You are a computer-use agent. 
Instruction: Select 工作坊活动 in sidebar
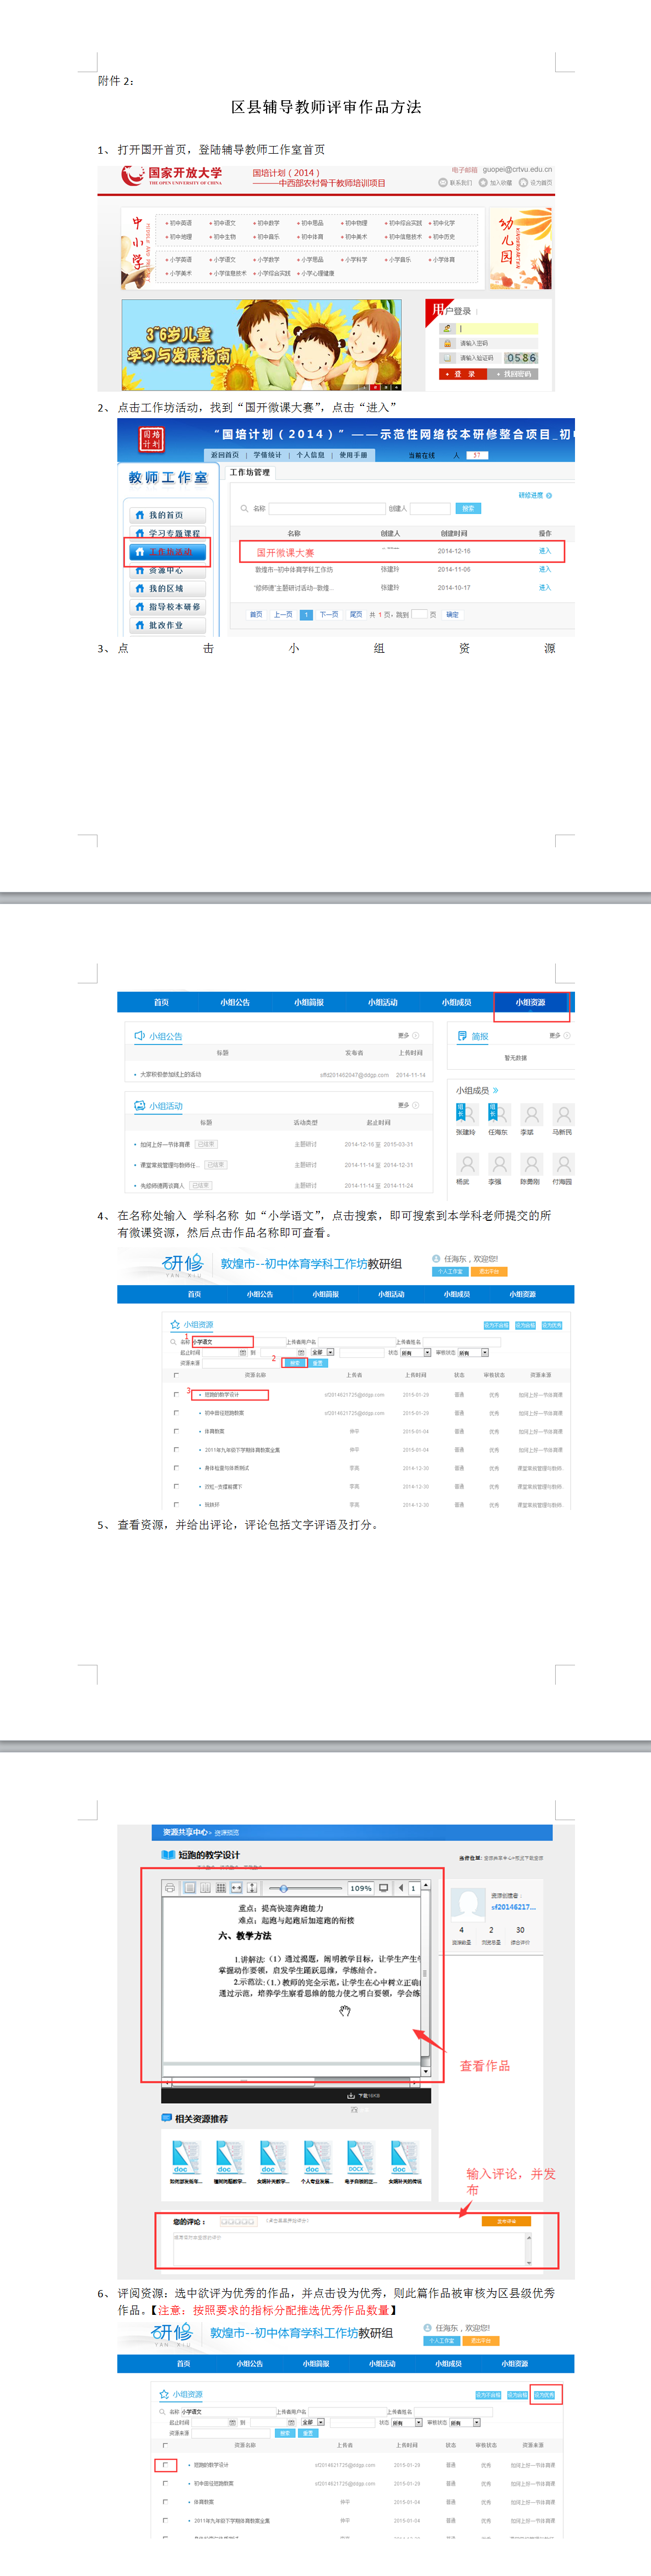(x=168, y=552)
